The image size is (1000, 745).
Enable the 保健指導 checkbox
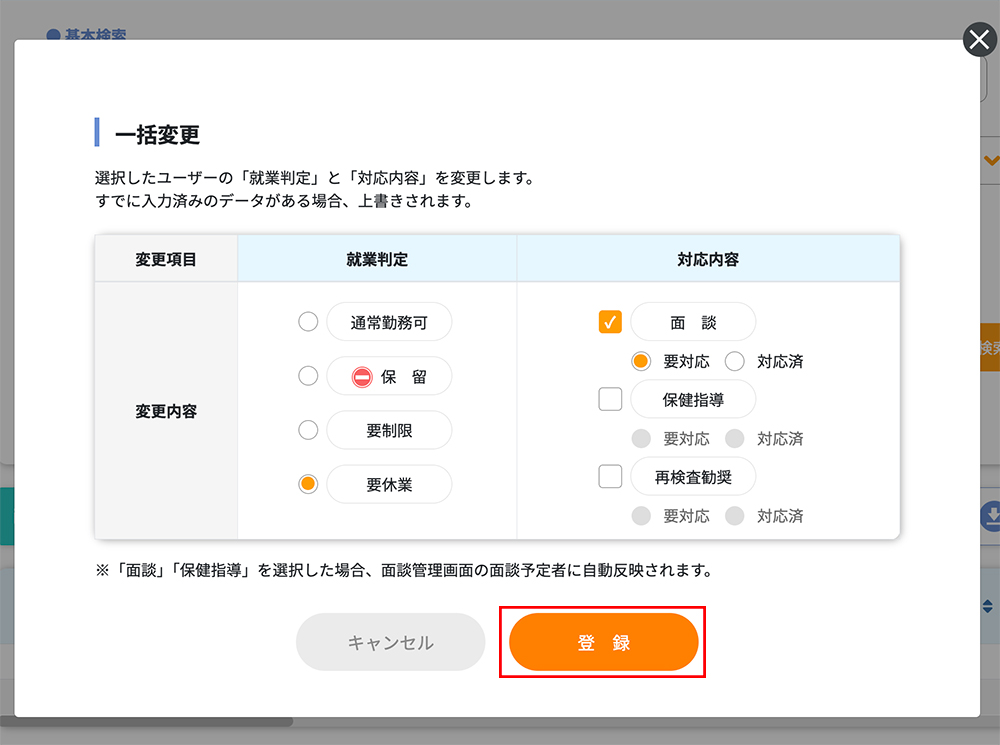[x=610, y=399]
